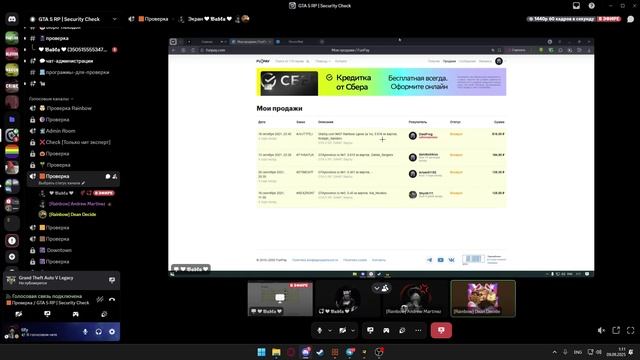Select Babla's avatar participant tile
Image resolution: width=640 pixels, height=360 pixels.
347,299
